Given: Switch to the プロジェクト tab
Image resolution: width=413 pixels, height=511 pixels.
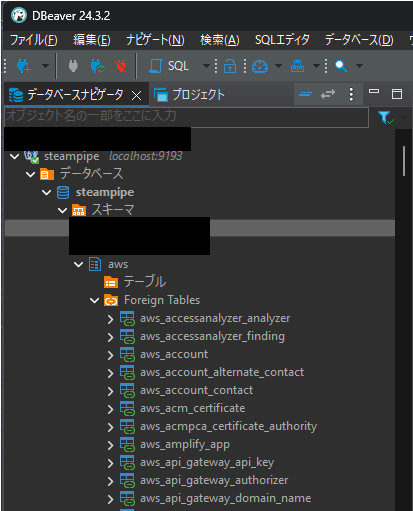Looking at the screenshot, I should (189, 95).
